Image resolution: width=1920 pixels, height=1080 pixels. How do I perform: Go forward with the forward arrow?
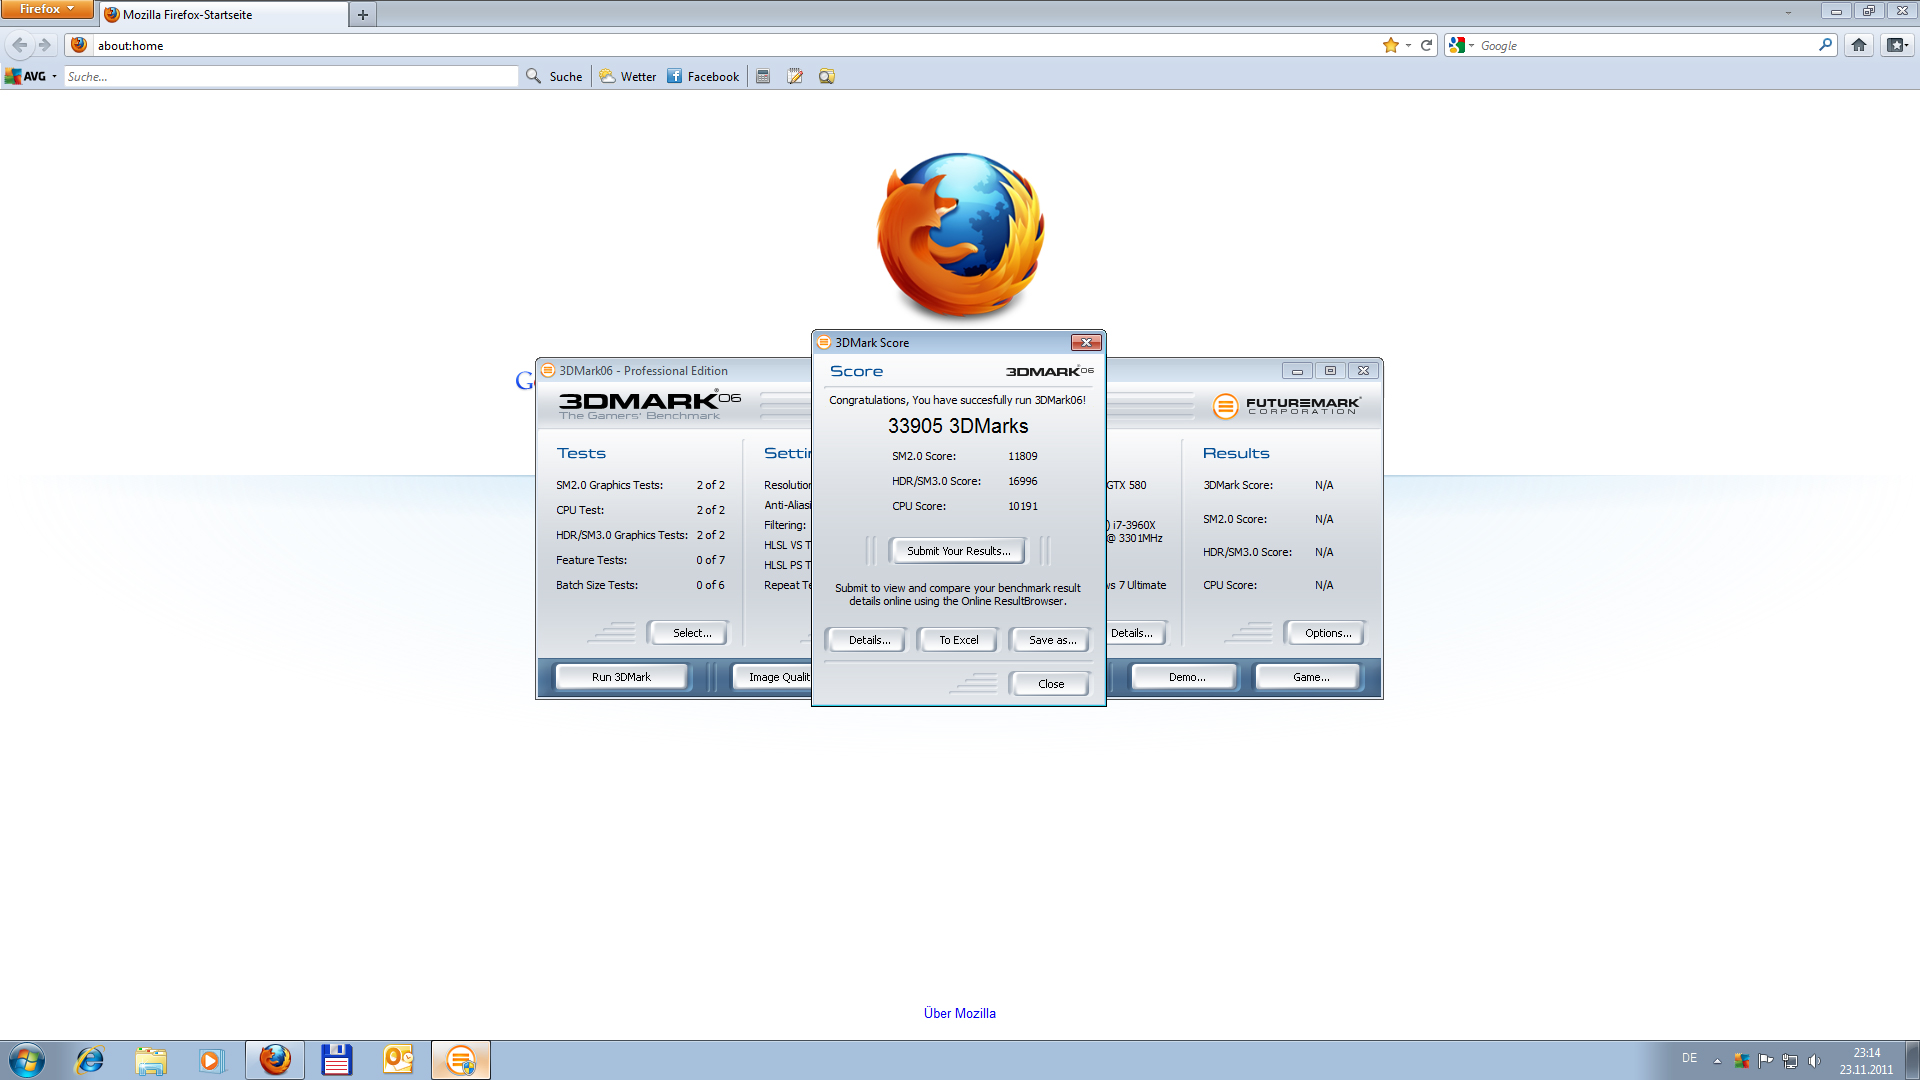click(45, 45)
